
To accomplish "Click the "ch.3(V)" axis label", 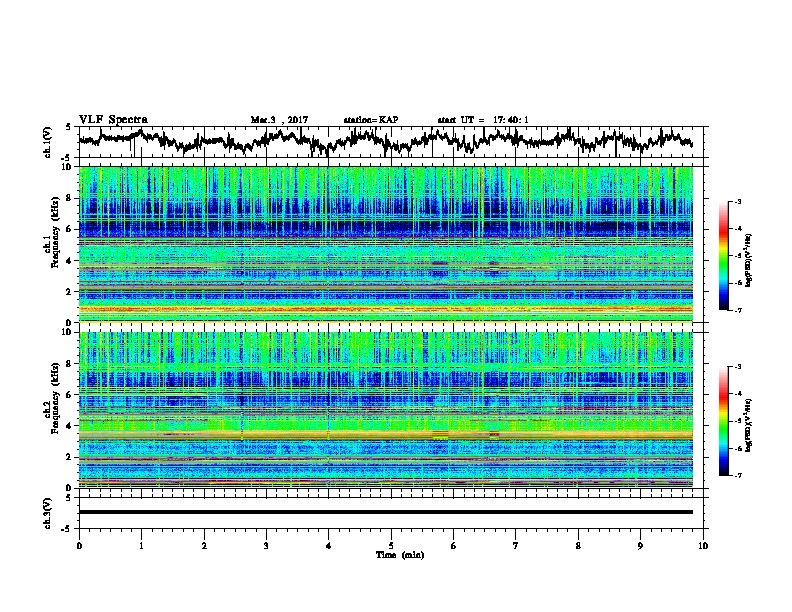I will (x=48, y=513).
